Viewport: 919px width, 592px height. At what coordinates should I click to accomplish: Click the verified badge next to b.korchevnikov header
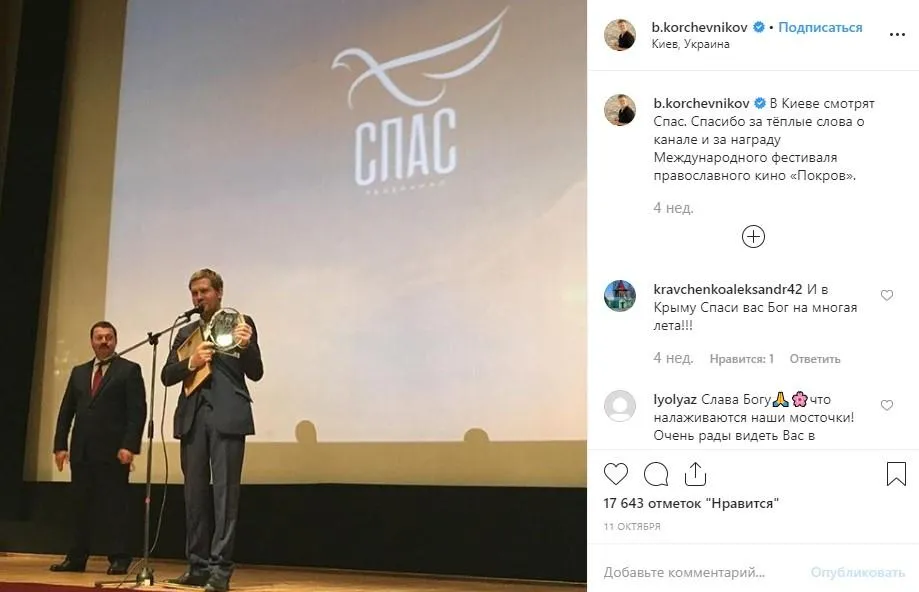[758, 27]
